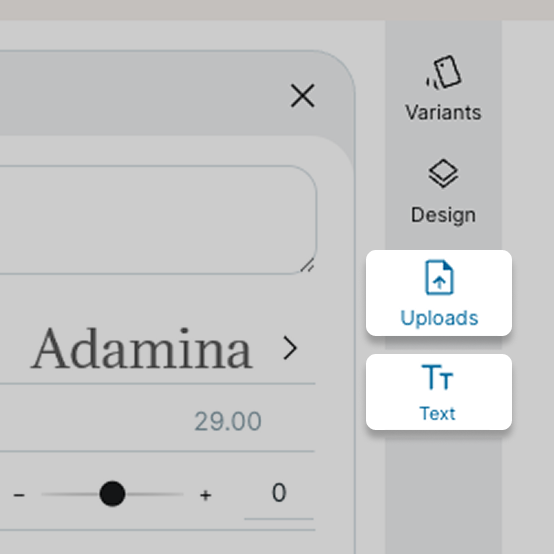Click slider track left of the handle
The height and width of the screenshot is (554, 554).
coord(70,494)
